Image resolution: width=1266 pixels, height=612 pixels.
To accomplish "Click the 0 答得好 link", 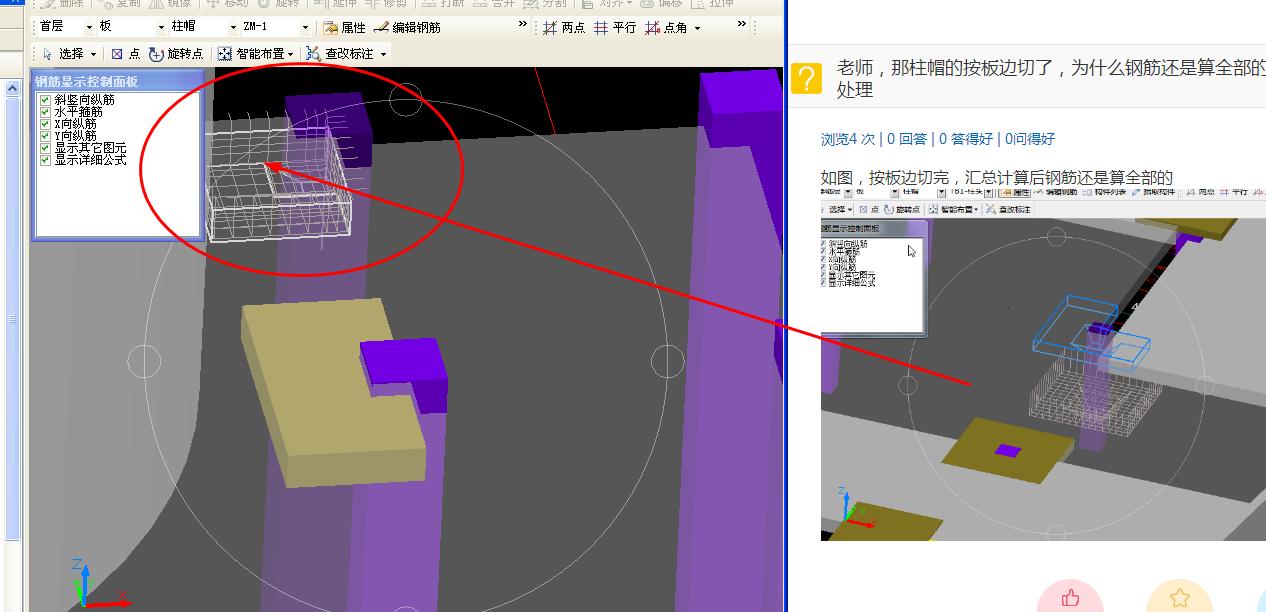I will pyautogui.click(x=966, y=139).
